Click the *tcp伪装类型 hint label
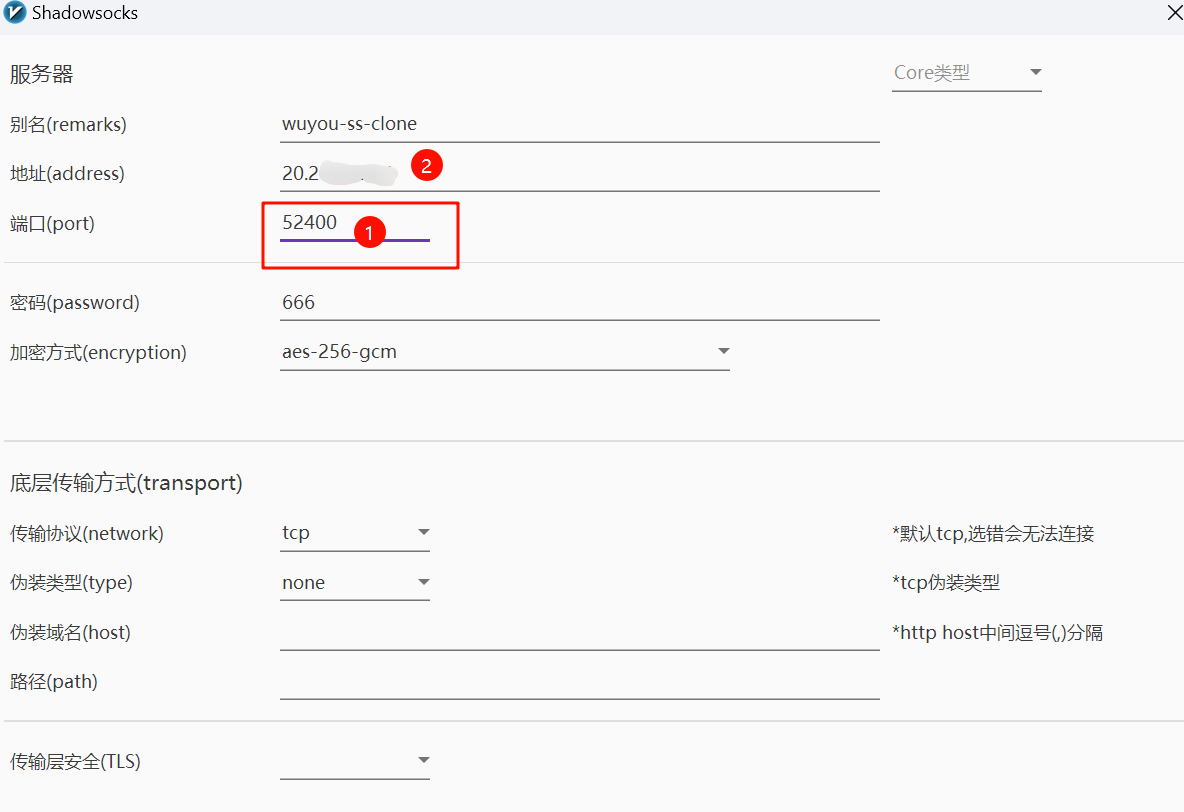The height and width of the screenshot is (812, 1184). coord(946,583)
